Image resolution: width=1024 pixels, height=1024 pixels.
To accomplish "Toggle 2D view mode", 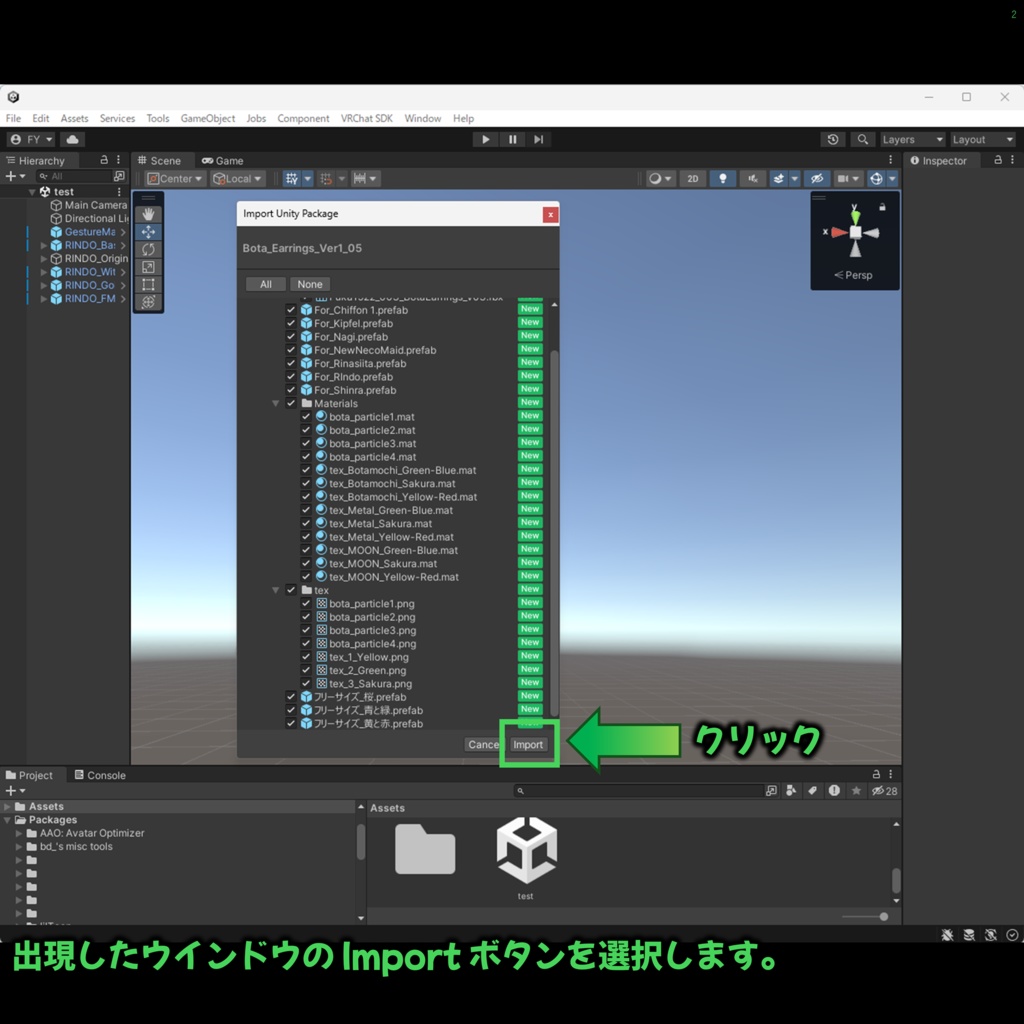I will point(693,178).
